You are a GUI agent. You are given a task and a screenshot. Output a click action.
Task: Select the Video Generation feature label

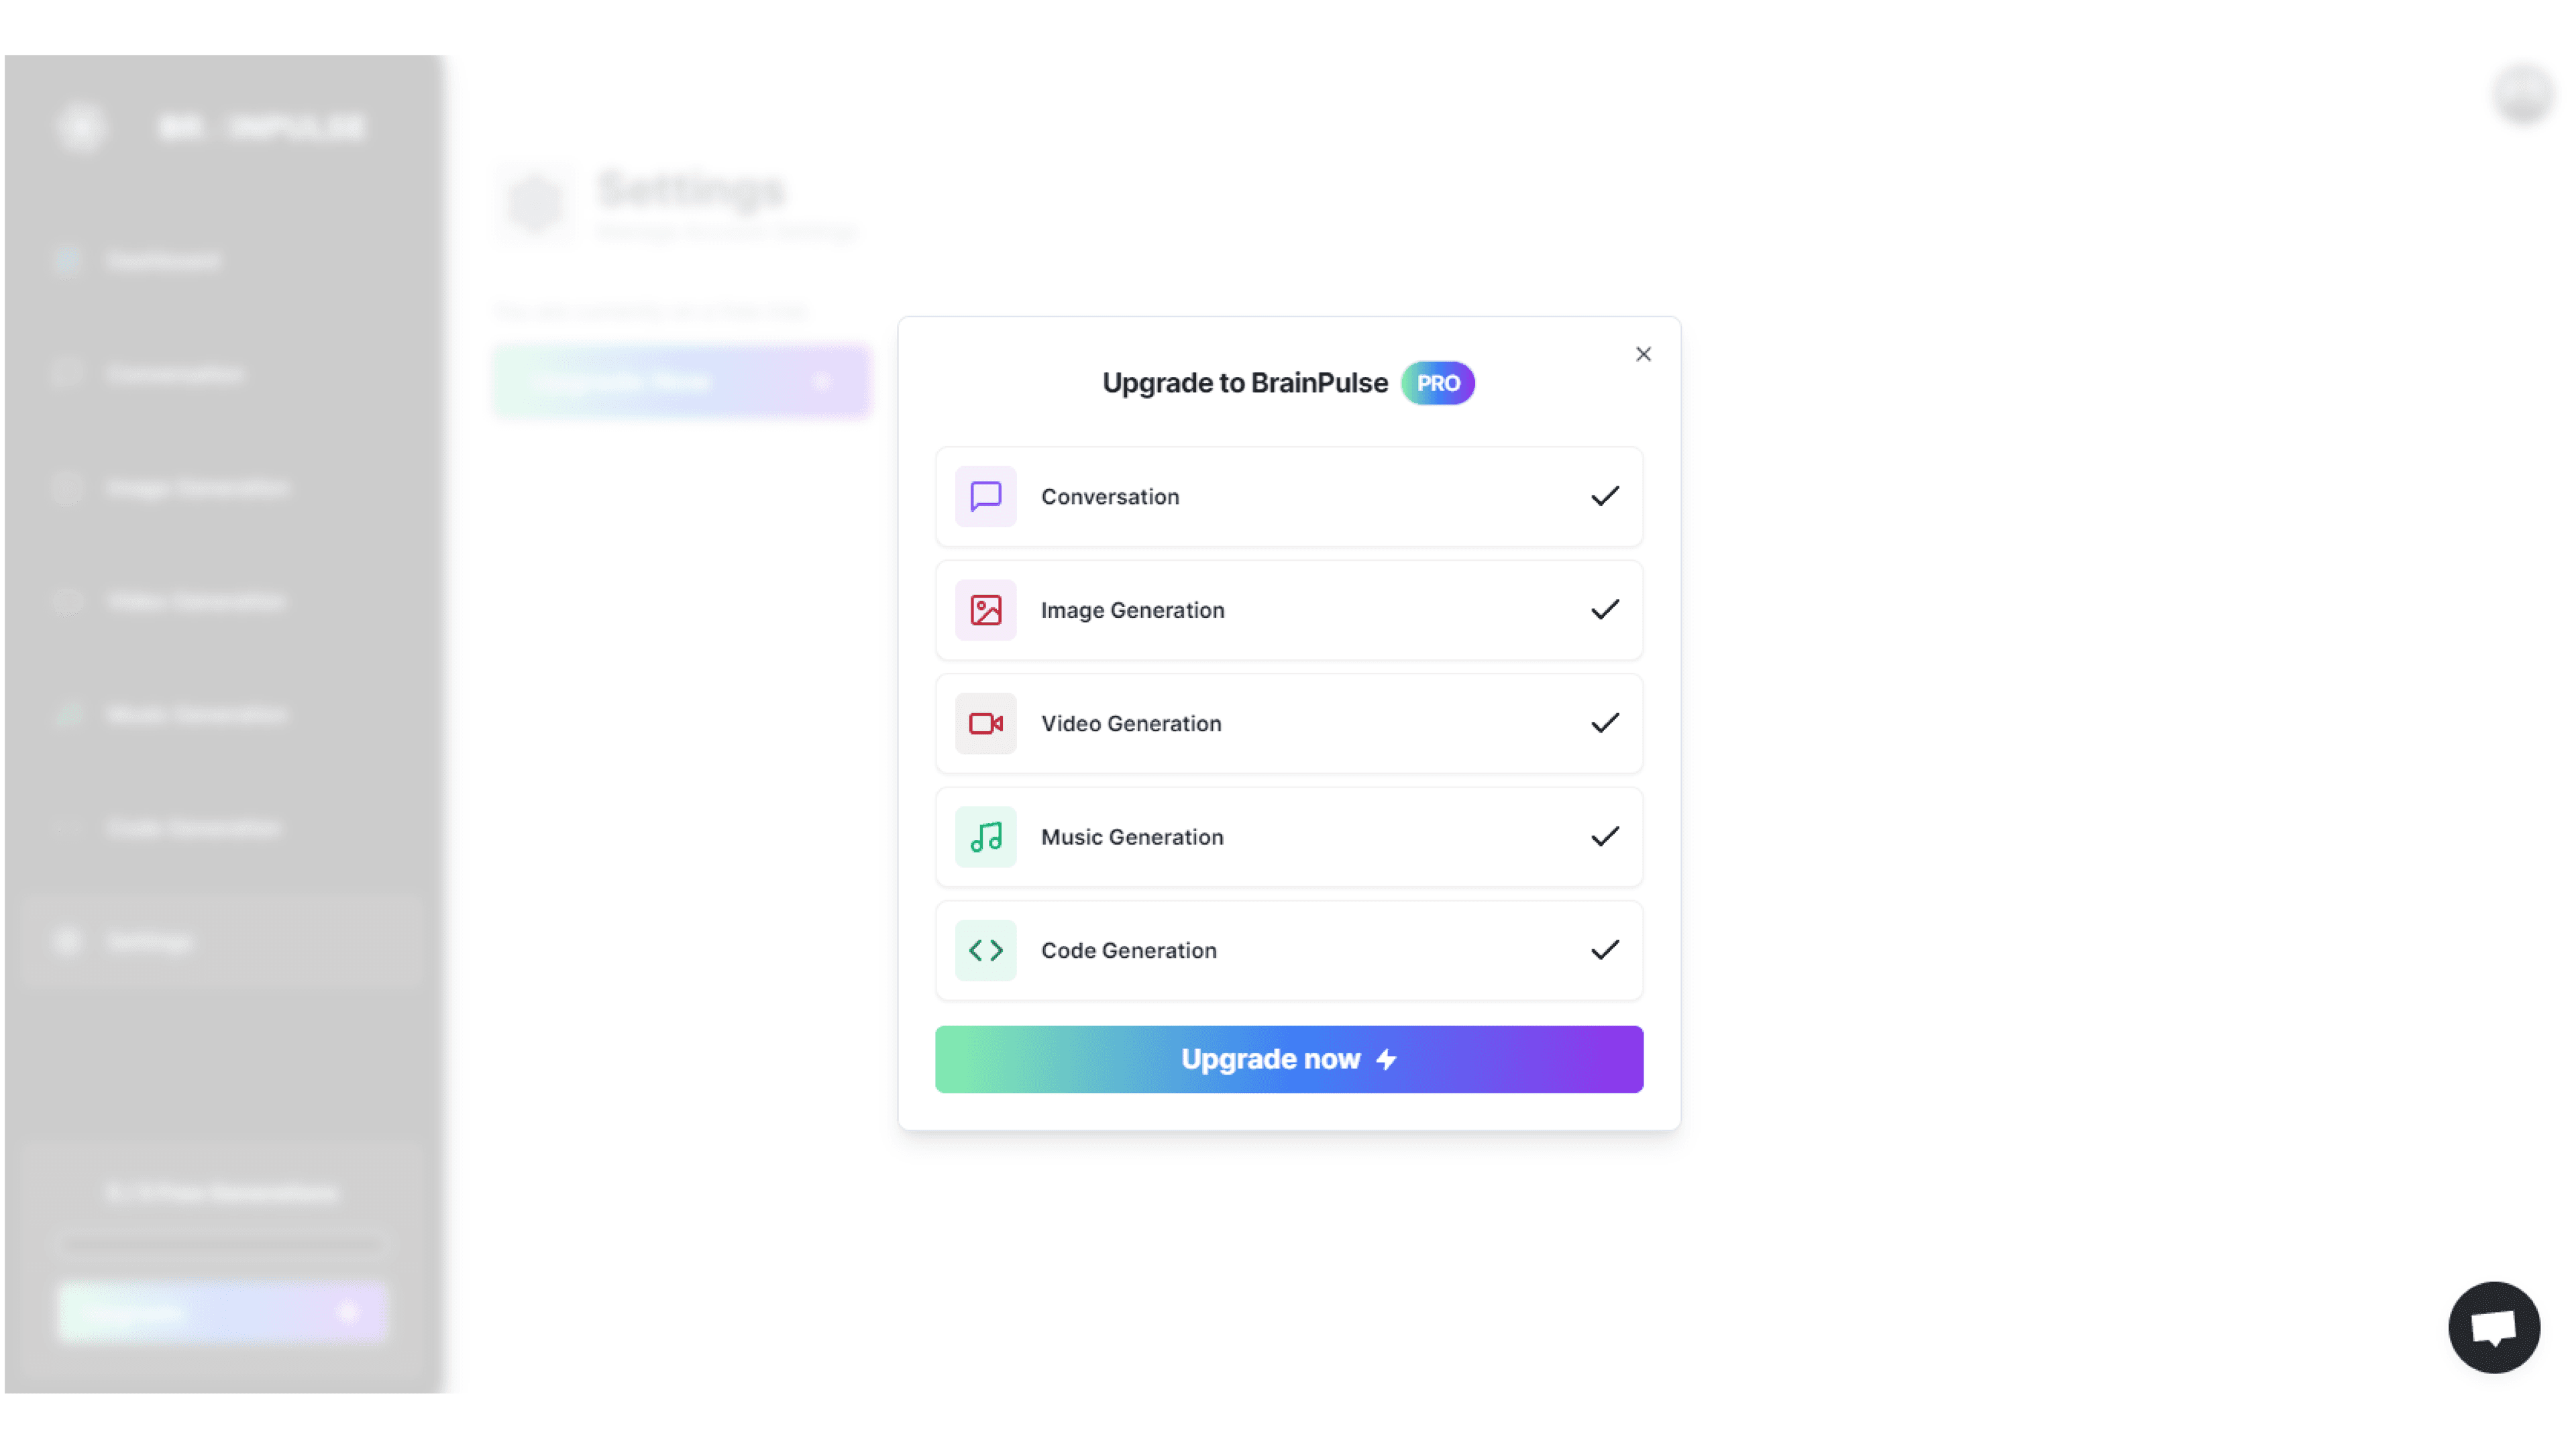[x=1131, y=724]
